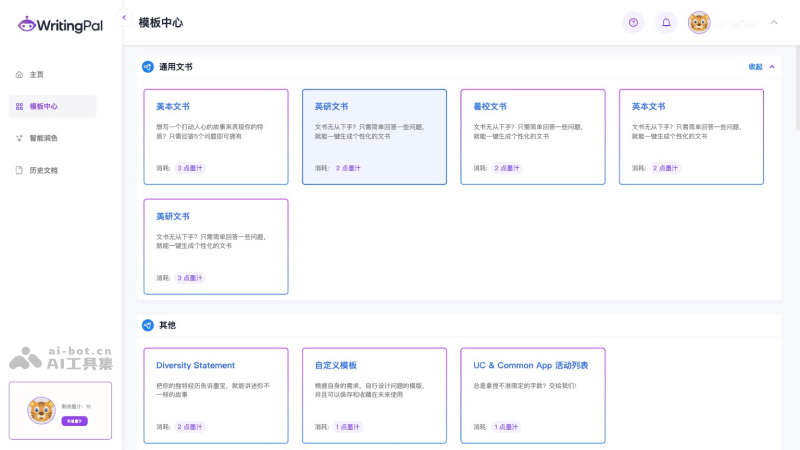This screenshot has width=800, height=450.
Task: Click the 主页 home icon in sidebar
Action: [x=19, y=75]
